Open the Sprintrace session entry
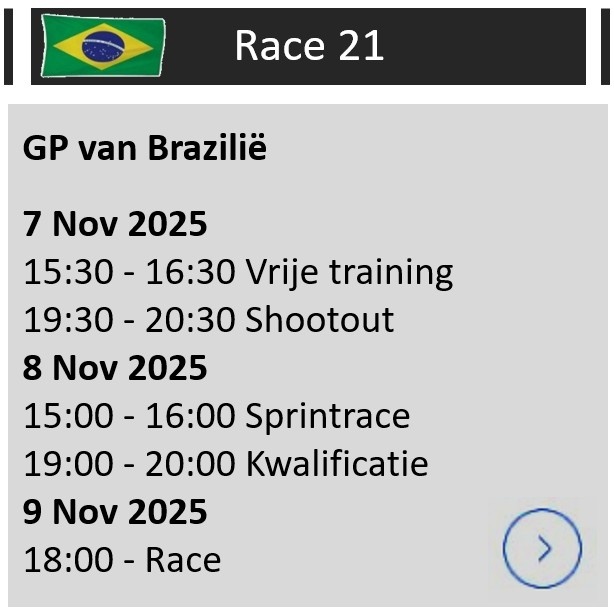614x614 pixels. [328, 416]
